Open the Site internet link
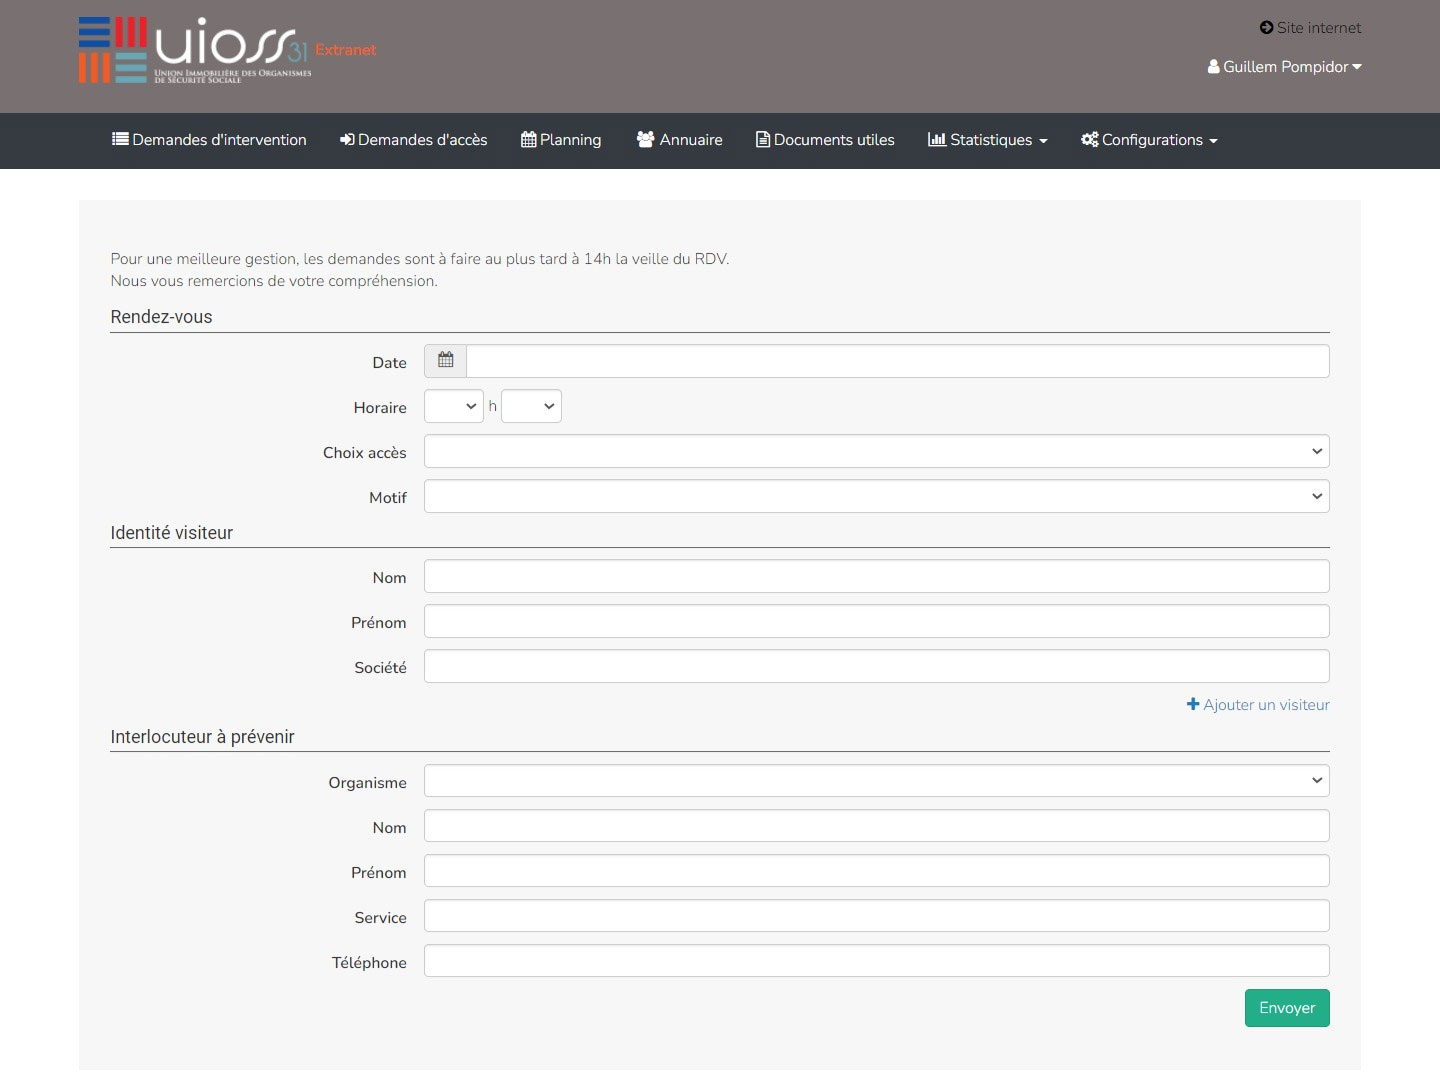The image size is (1440, 1080). [1310, 28]
